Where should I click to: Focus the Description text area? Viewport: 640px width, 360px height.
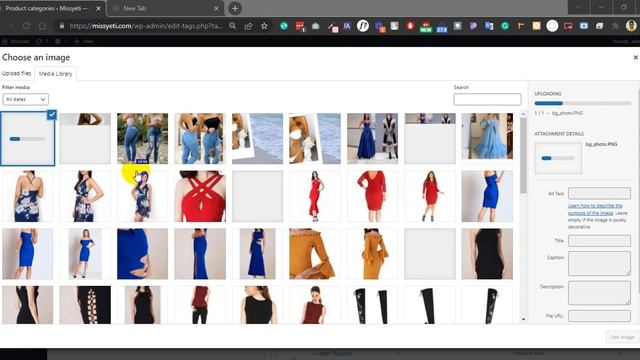[599, 293]
